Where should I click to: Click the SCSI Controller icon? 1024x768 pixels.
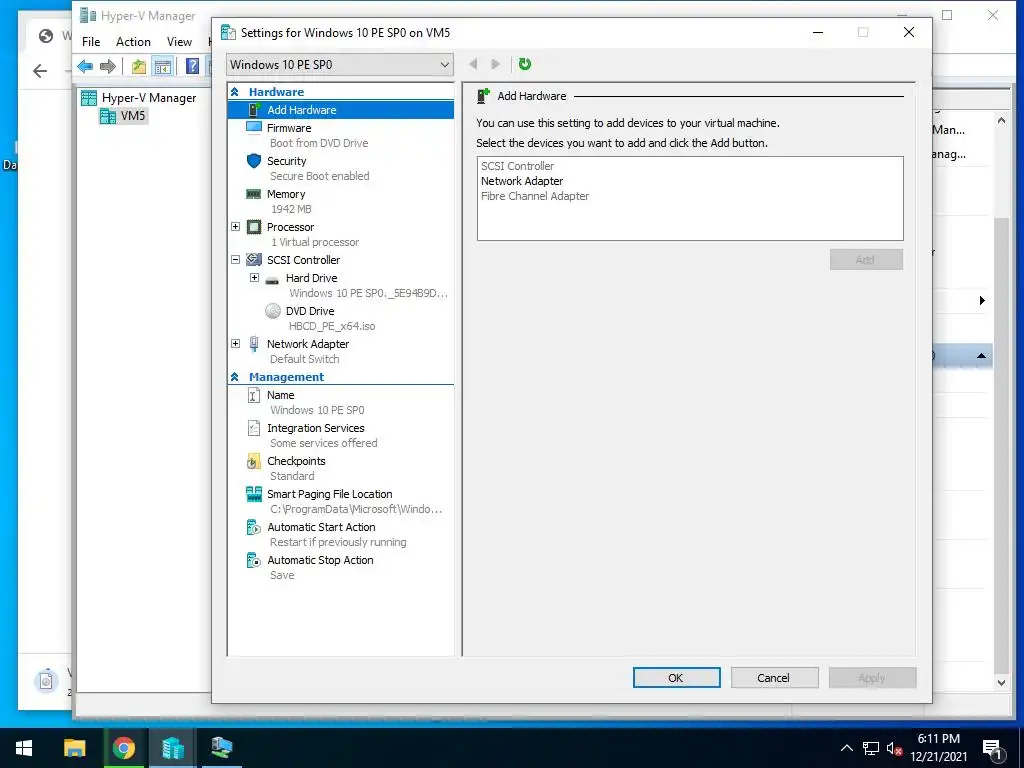(x=254, y=259)
